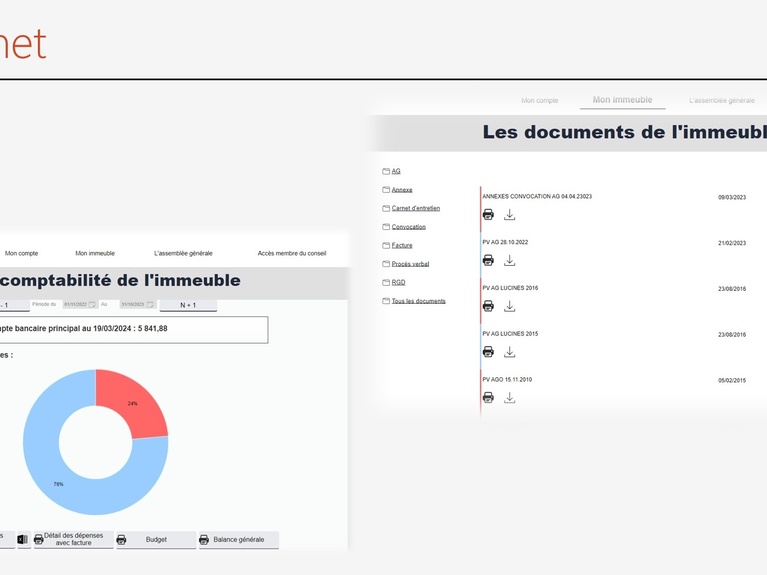Open L'assemblée générale tab in documents window
The width and height of the screenshot is (767, 575).
pos(722,100)
